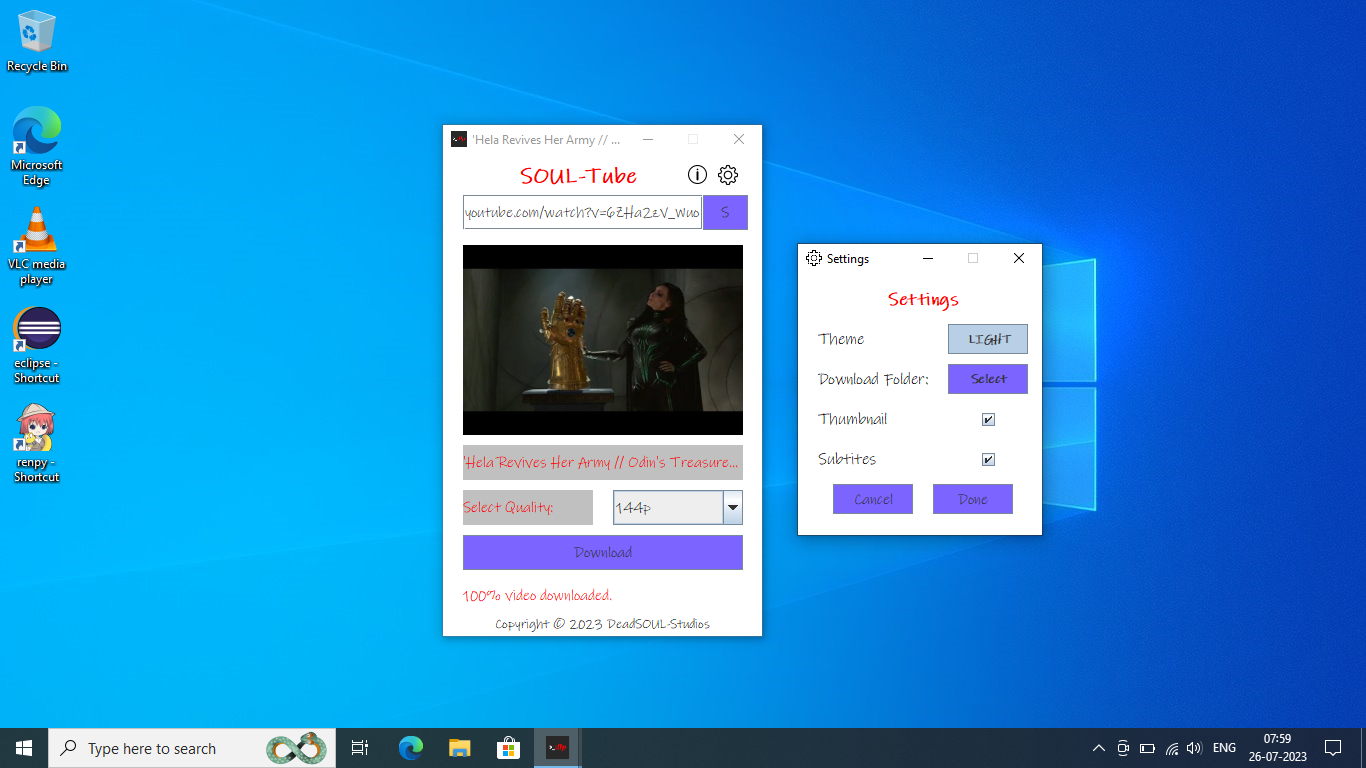Viewport: 1366px width, 768px height.
Task: Close the Settings window
Action: point(1019,258)
